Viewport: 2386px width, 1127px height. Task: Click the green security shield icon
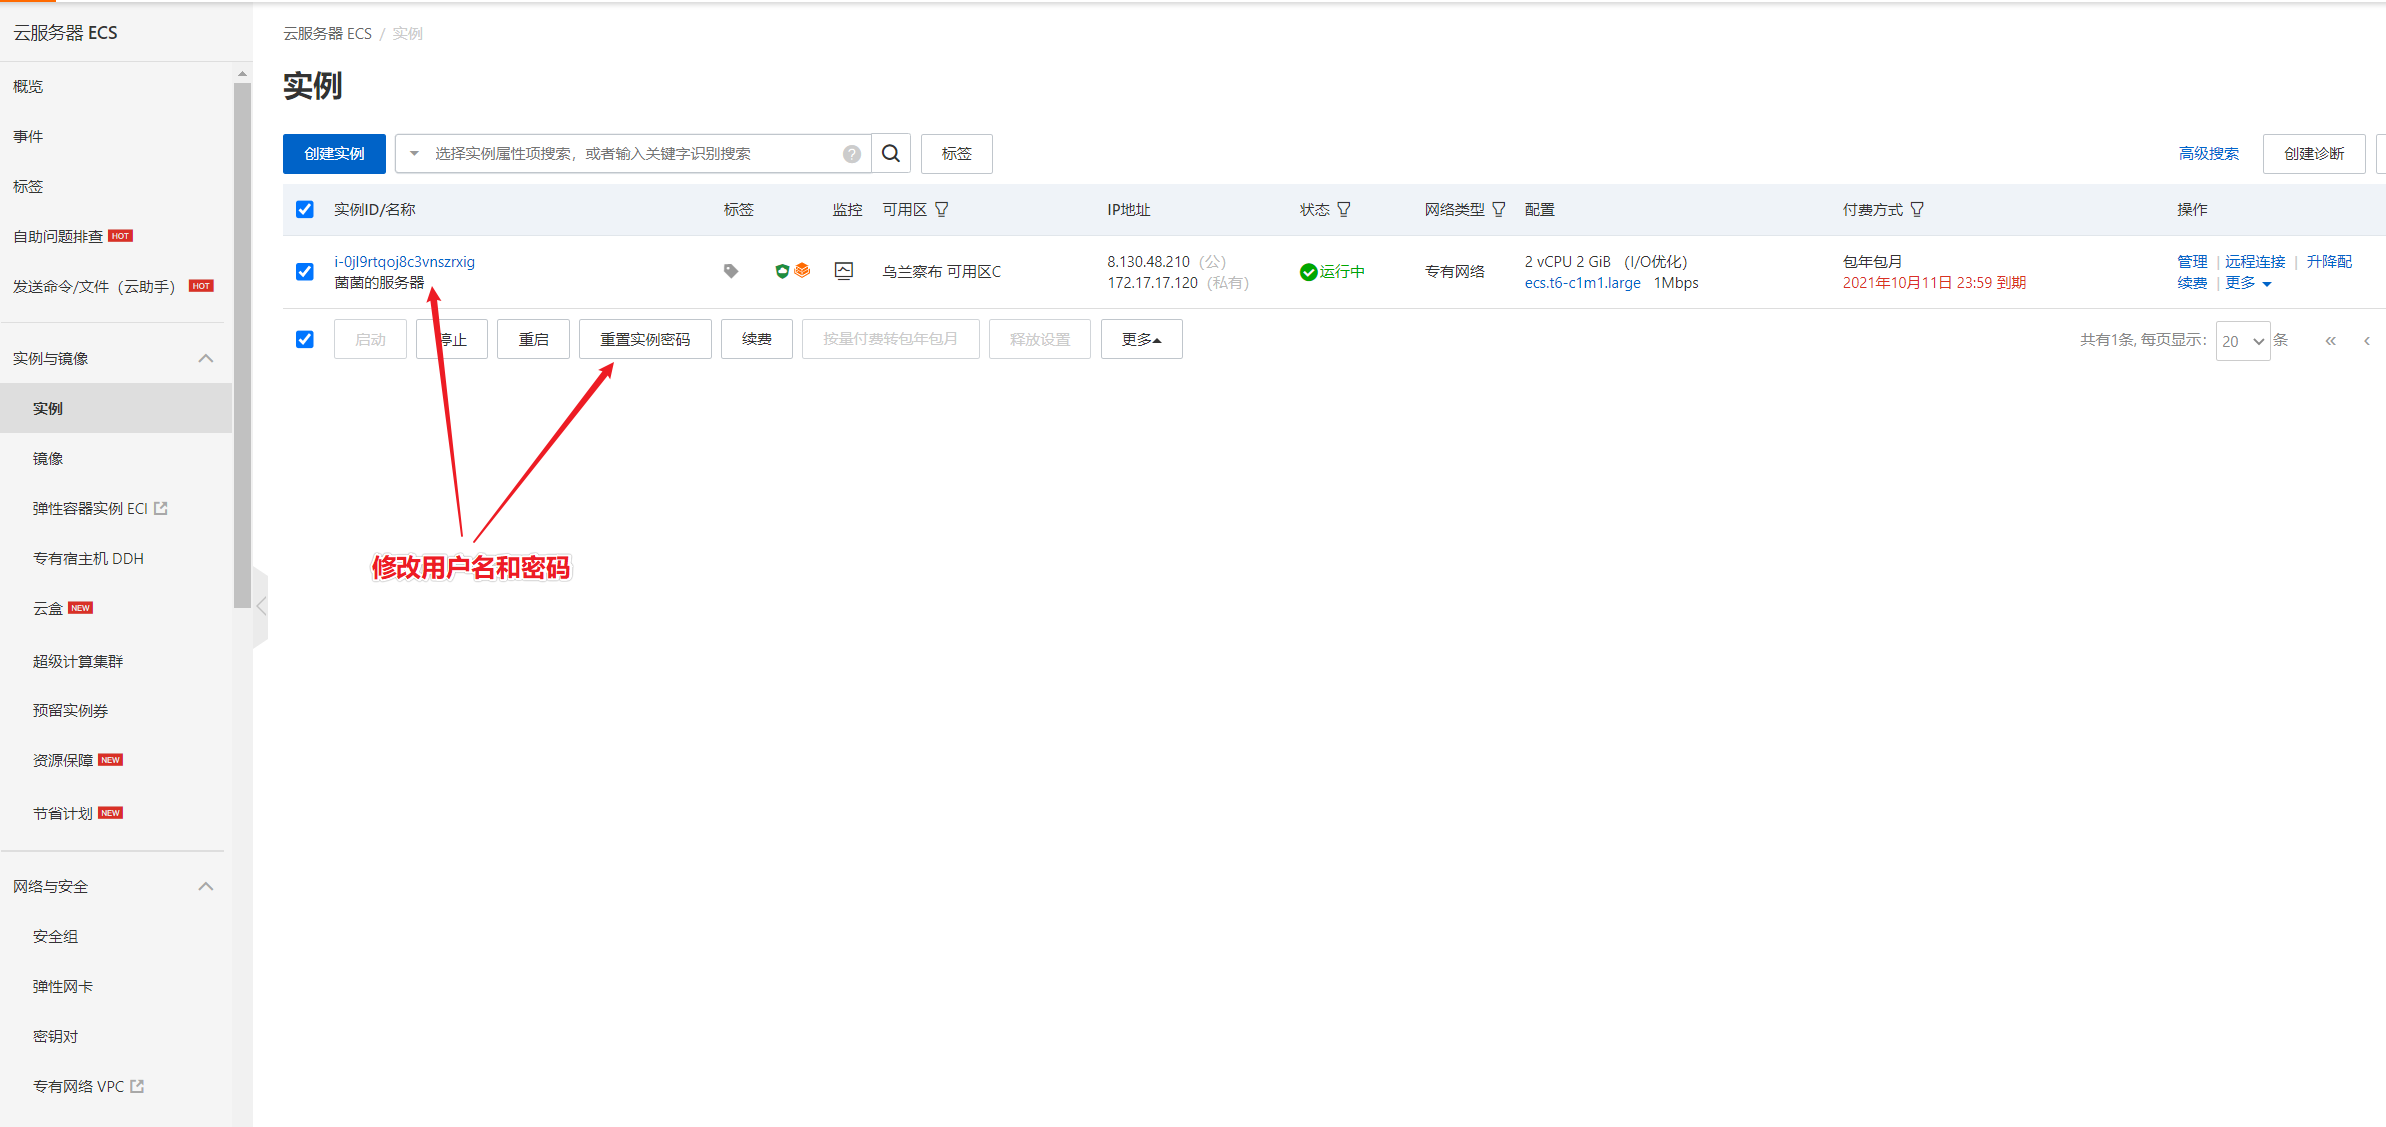point(782,271)
